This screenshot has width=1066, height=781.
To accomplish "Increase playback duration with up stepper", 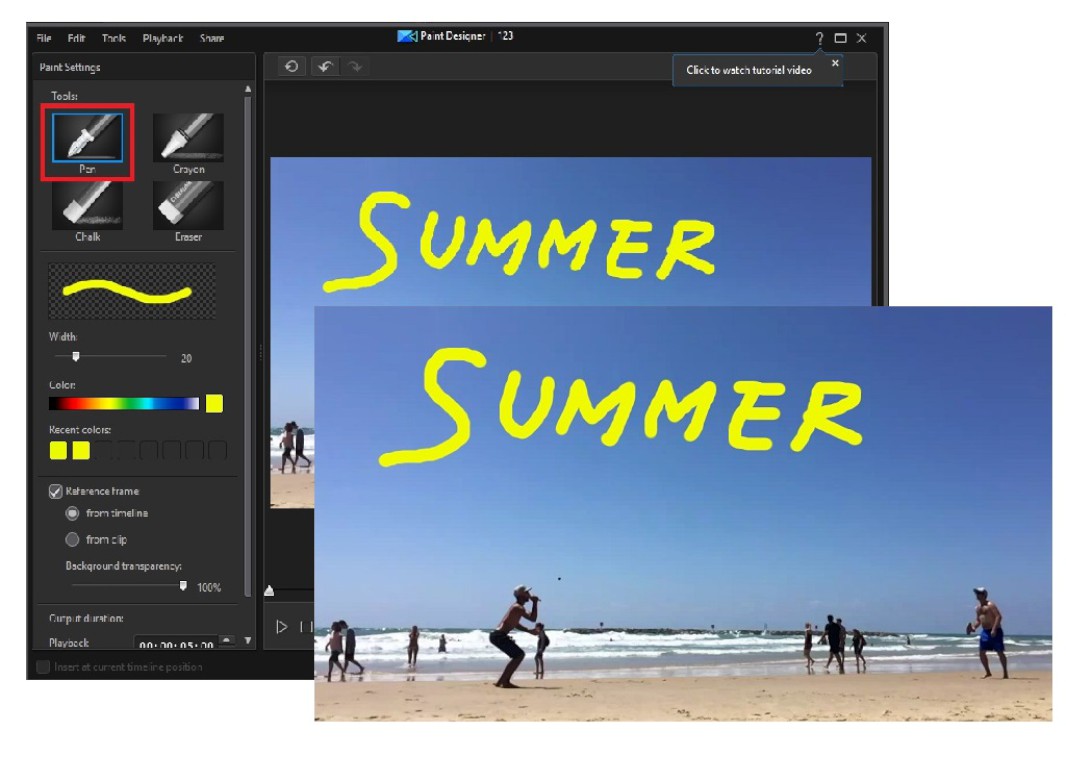I will 225,639.
